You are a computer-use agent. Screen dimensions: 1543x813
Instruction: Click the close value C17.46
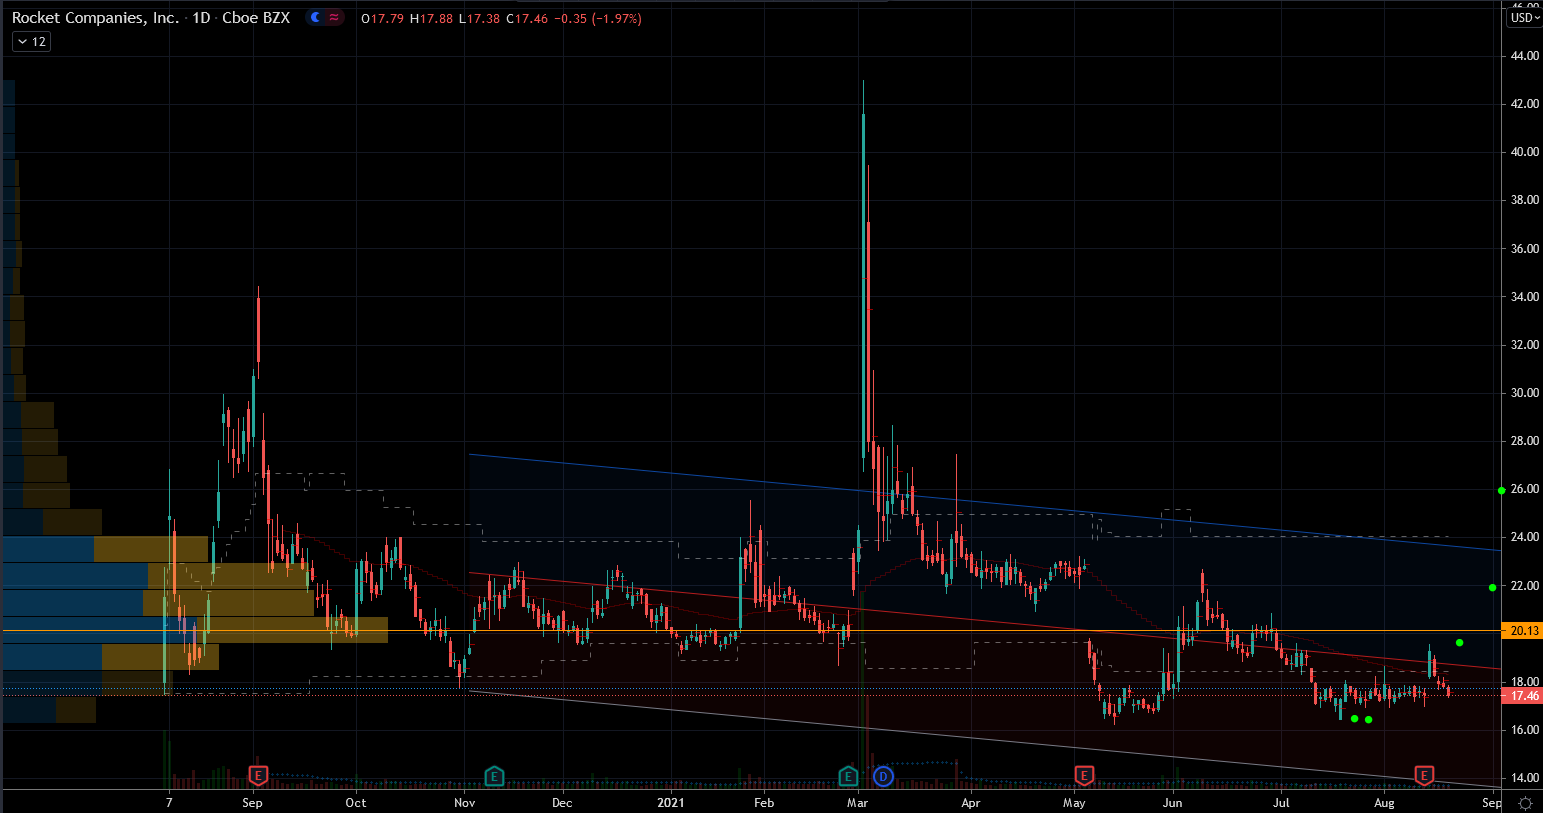click(x=527, y=19)
